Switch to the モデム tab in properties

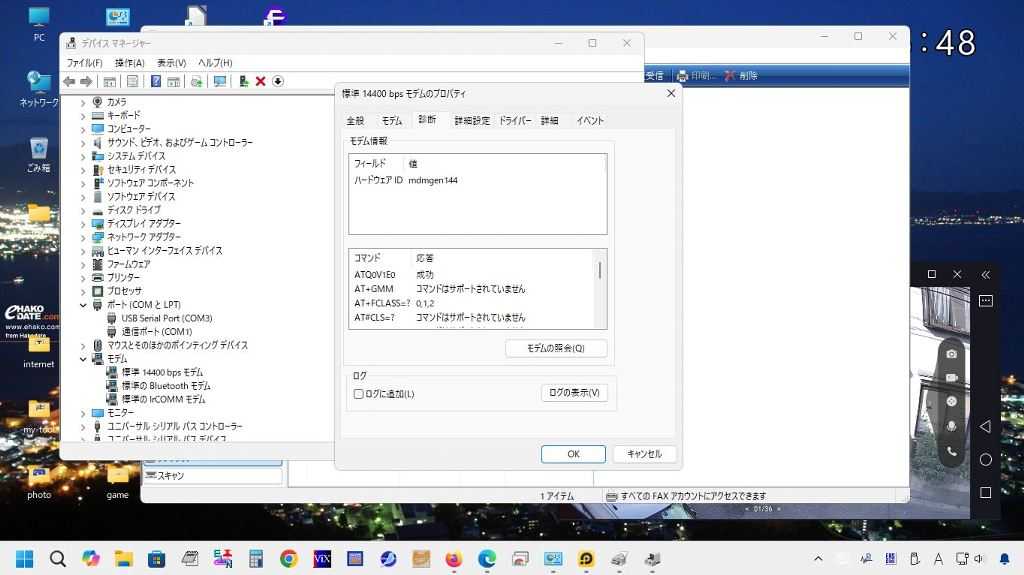(392, 121)
